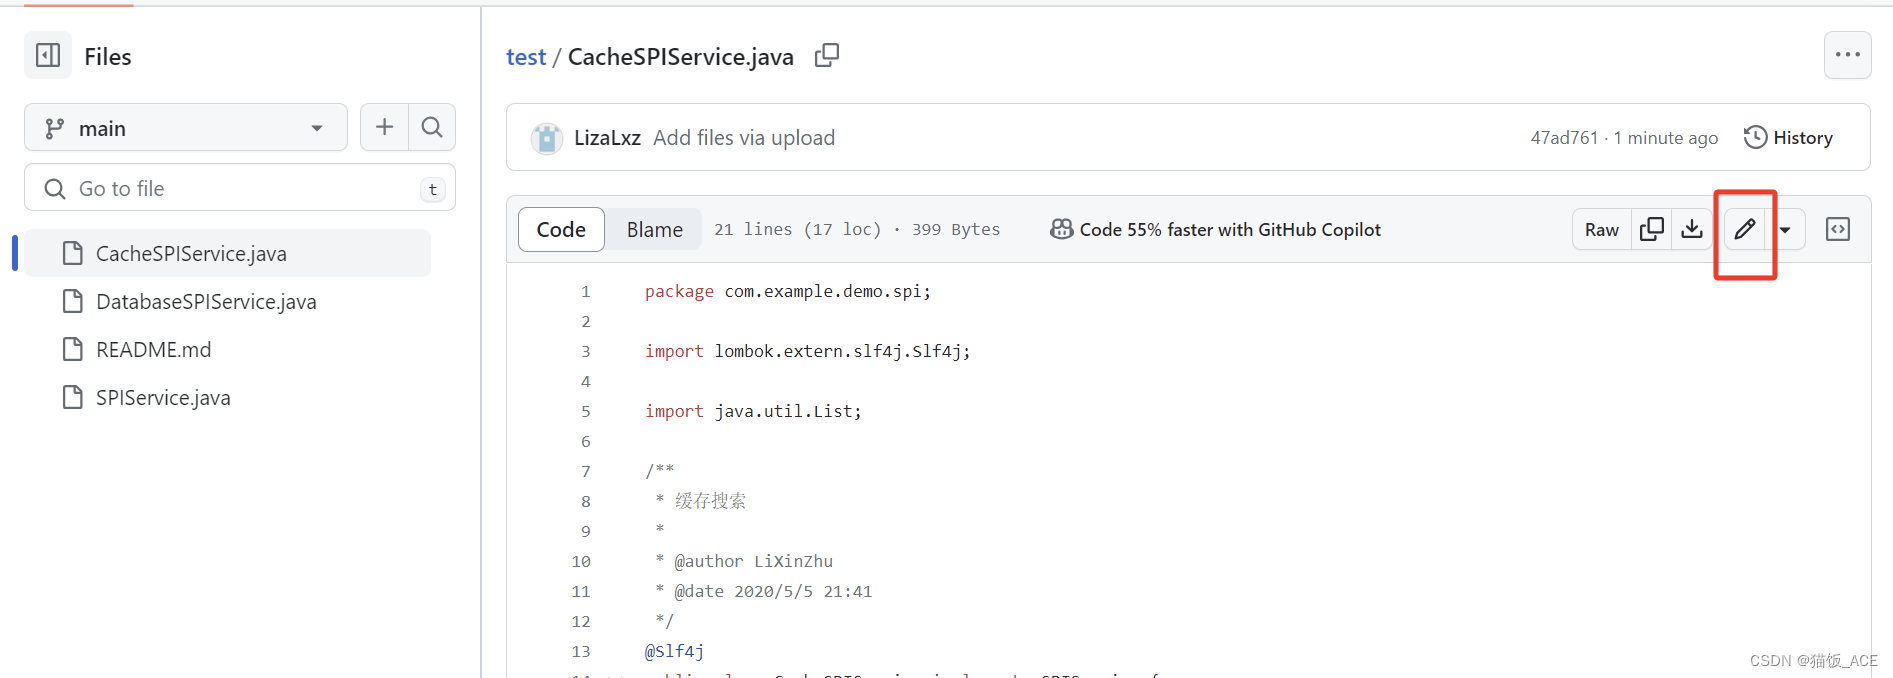Add a new file with plus button
The height and width of the screenshot is (678, 1893).
pos(384,127)
